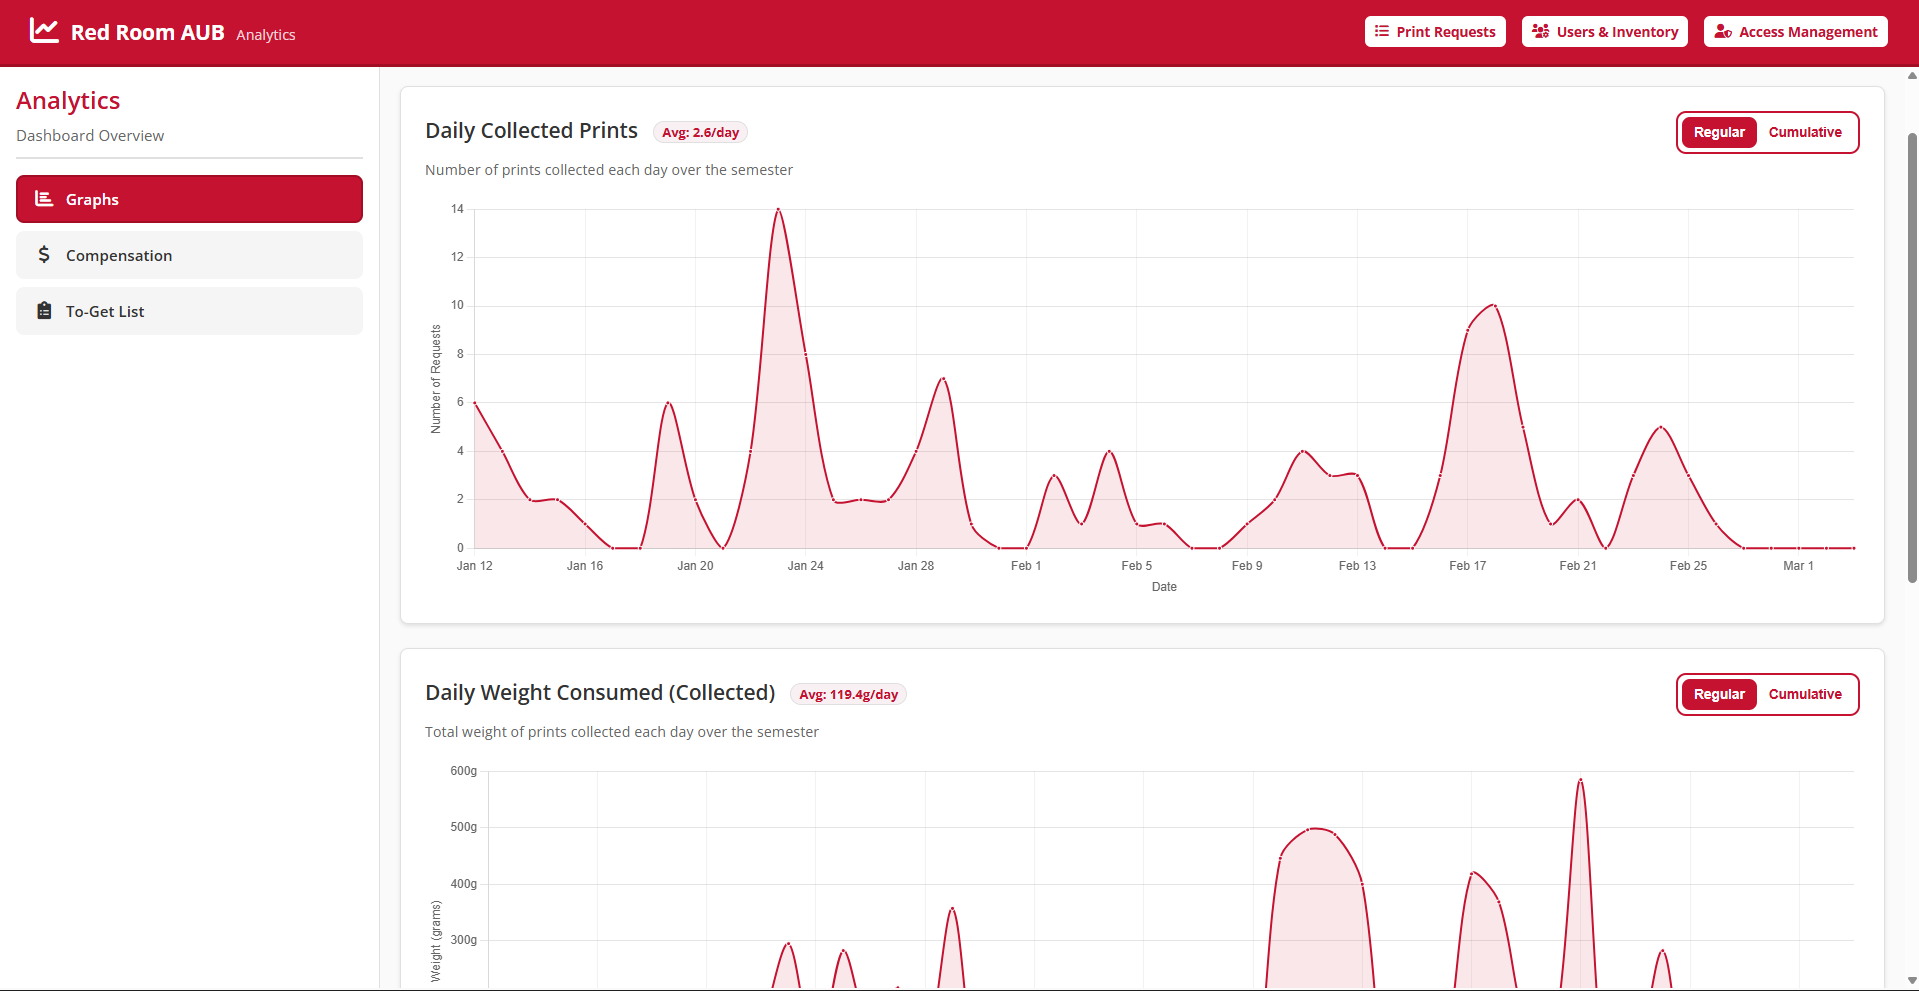Click the Daily Weight Consumed (Collected) heading
This screenshot has height=991, width=1919.
click(600, 693)
